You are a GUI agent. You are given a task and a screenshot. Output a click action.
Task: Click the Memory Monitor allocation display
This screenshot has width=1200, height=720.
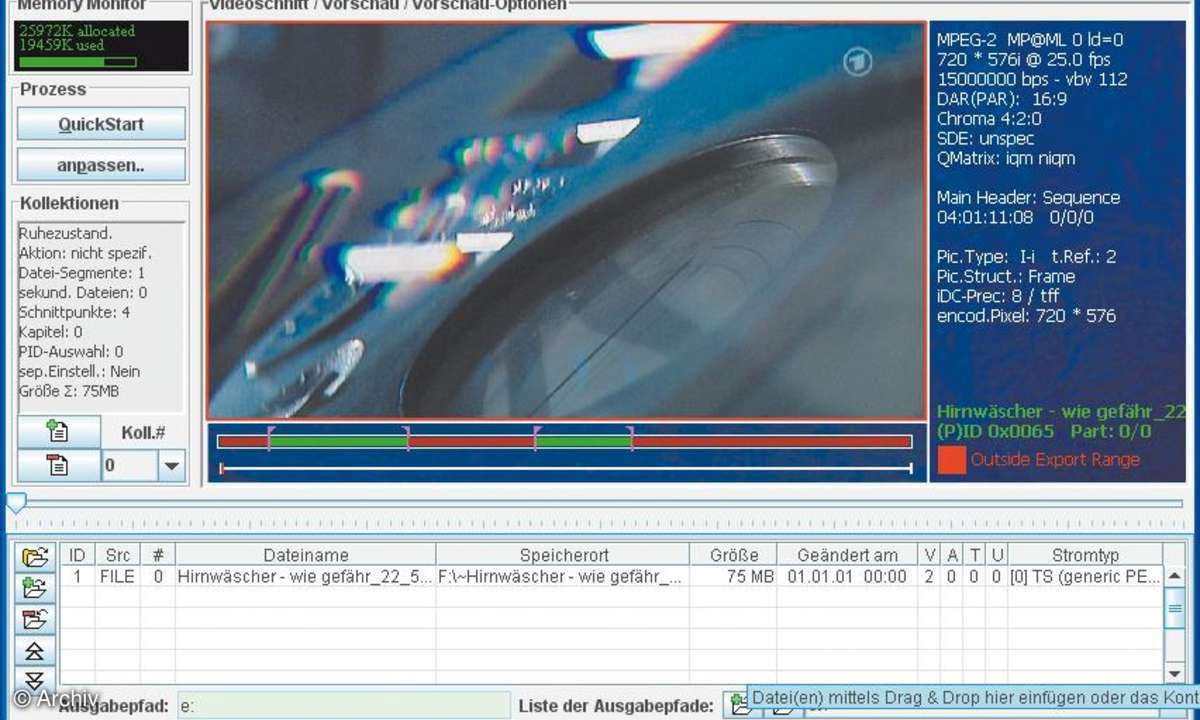pyautogui.click(x=102, y=46)
